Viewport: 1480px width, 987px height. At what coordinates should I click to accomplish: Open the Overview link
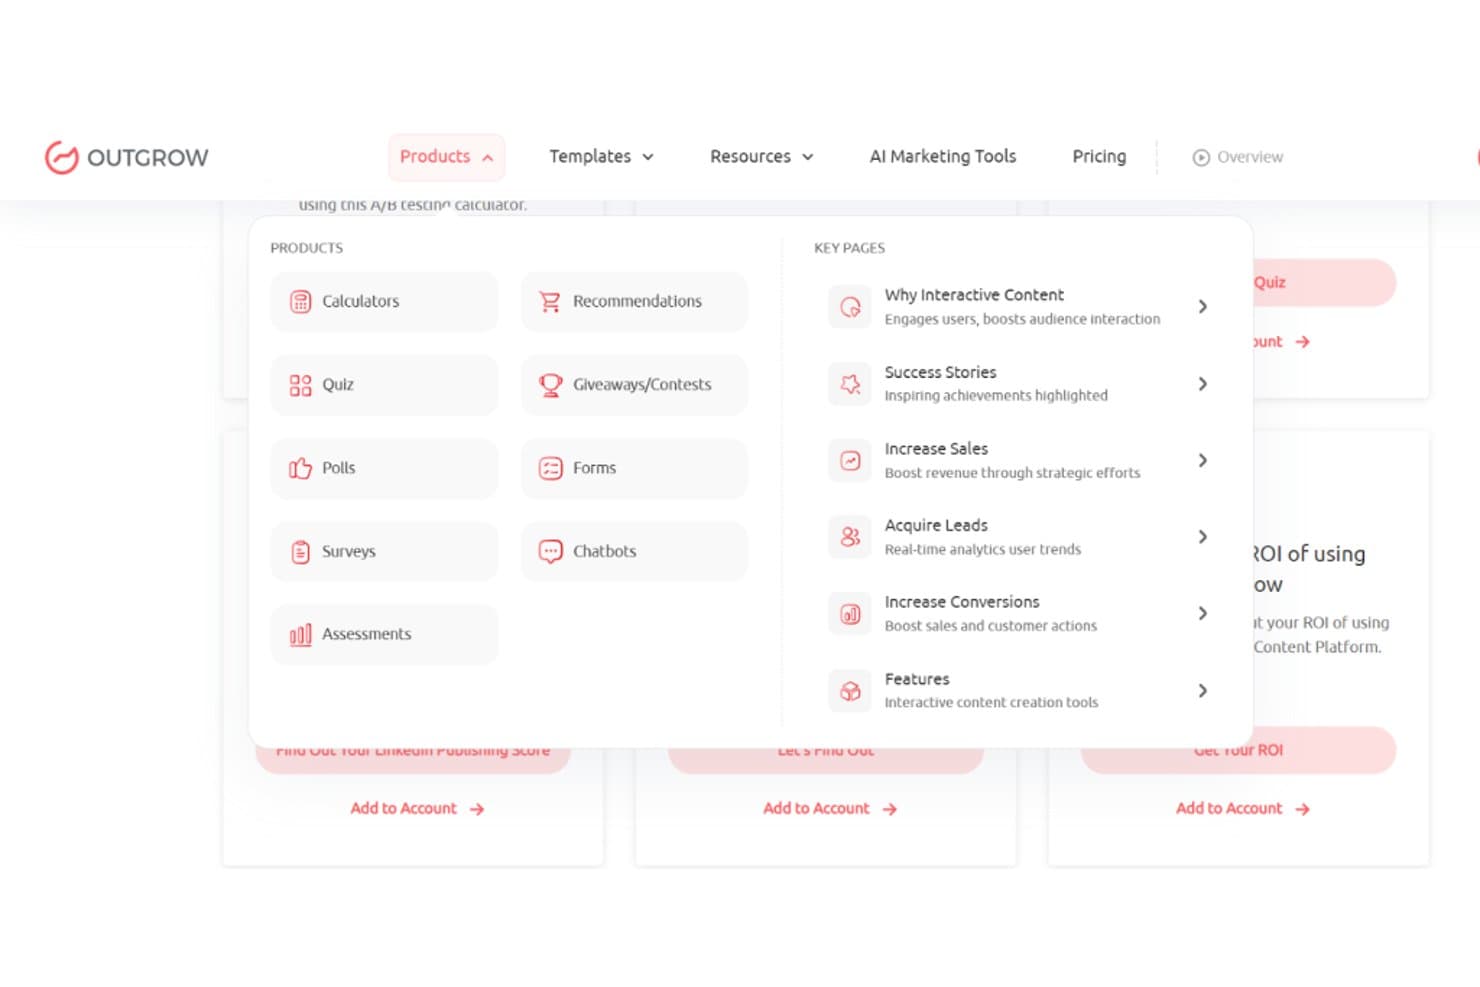1238,157
